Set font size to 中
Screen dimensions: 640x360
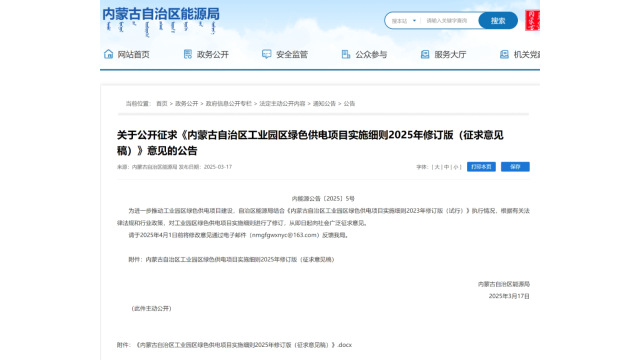(447, 167)
